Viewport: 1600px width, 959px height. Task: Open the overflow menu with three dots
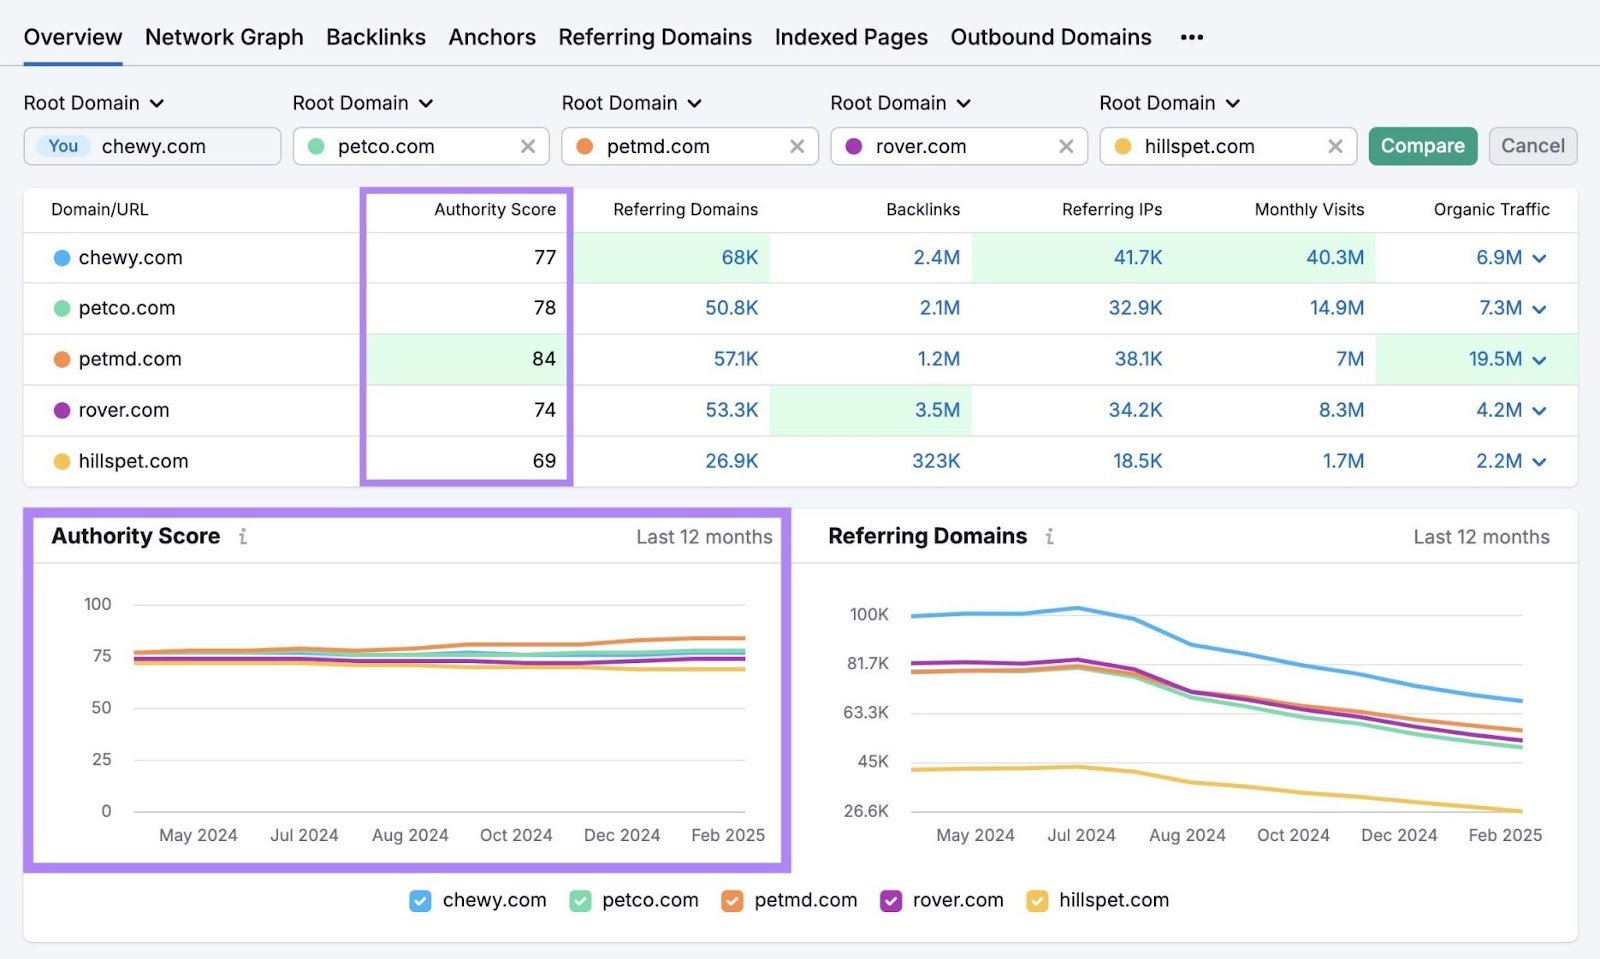tap(1192, 37)
